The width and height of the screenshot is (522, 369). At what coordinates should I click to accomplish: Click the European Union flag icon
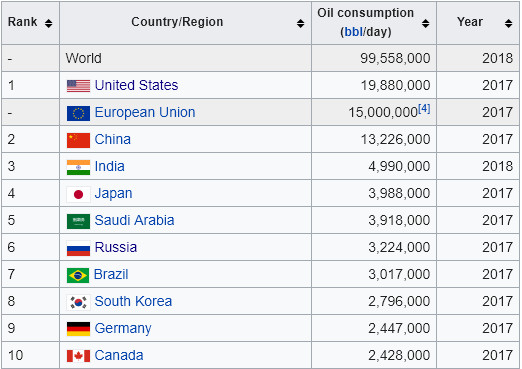click(78, 113)
